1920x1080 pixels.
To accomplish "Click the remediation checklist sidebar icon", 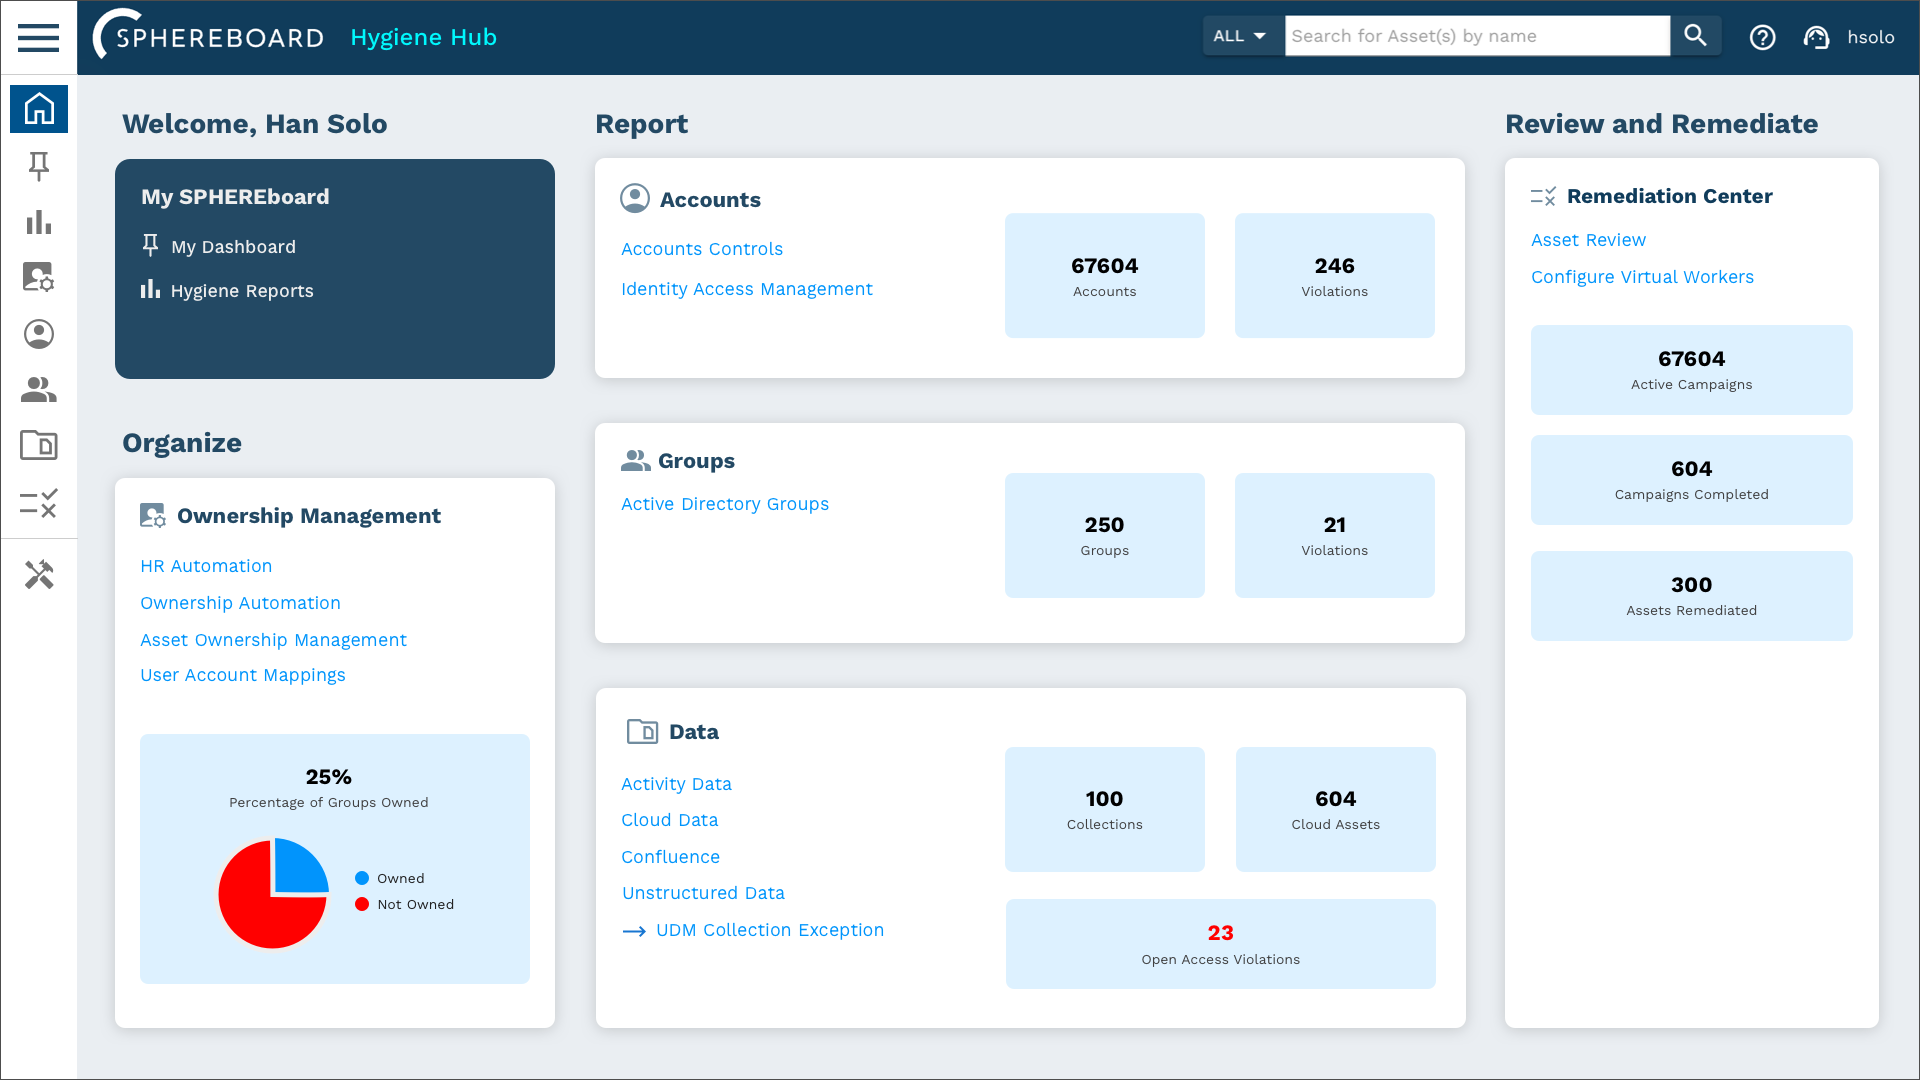I will (39, 503).
